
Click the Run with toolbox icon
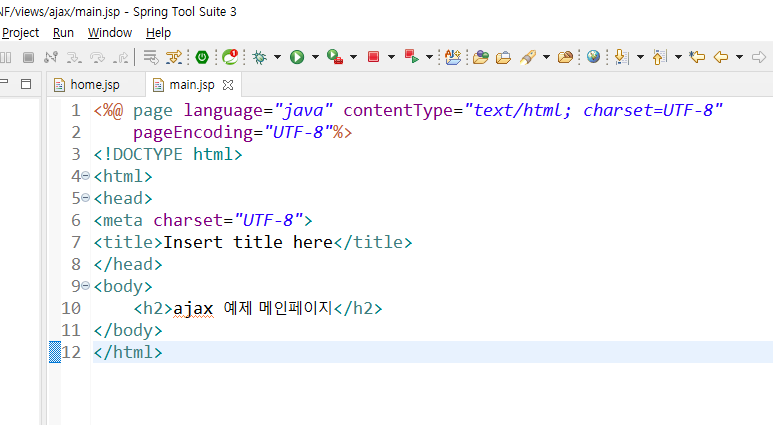335,57
